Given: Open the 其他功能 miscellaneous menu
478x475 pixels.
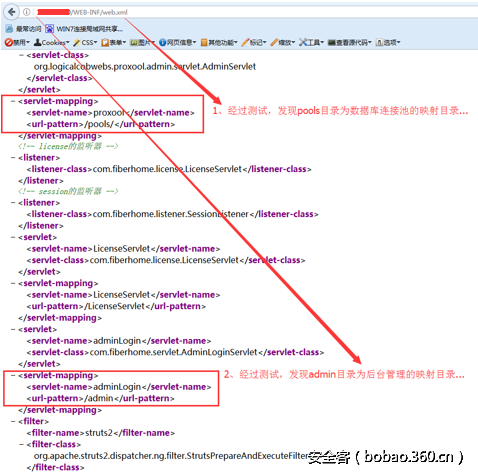Looking at the screenshot, I should click(219, 42).
